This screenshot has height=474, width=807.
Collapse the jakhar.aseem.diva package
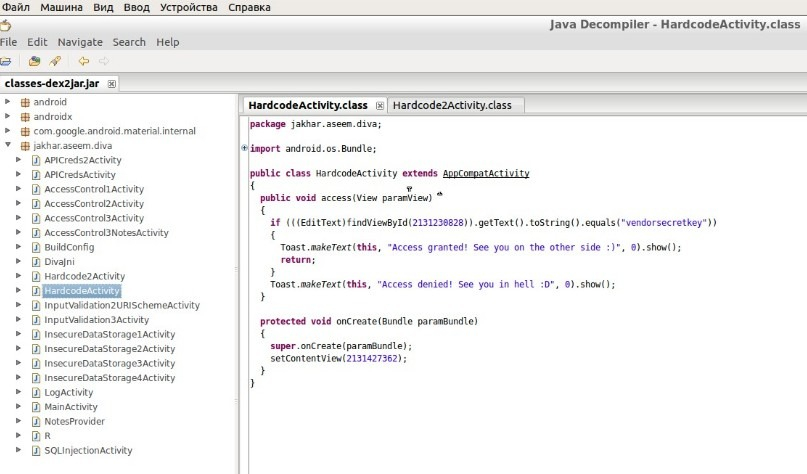click(8, 145)
